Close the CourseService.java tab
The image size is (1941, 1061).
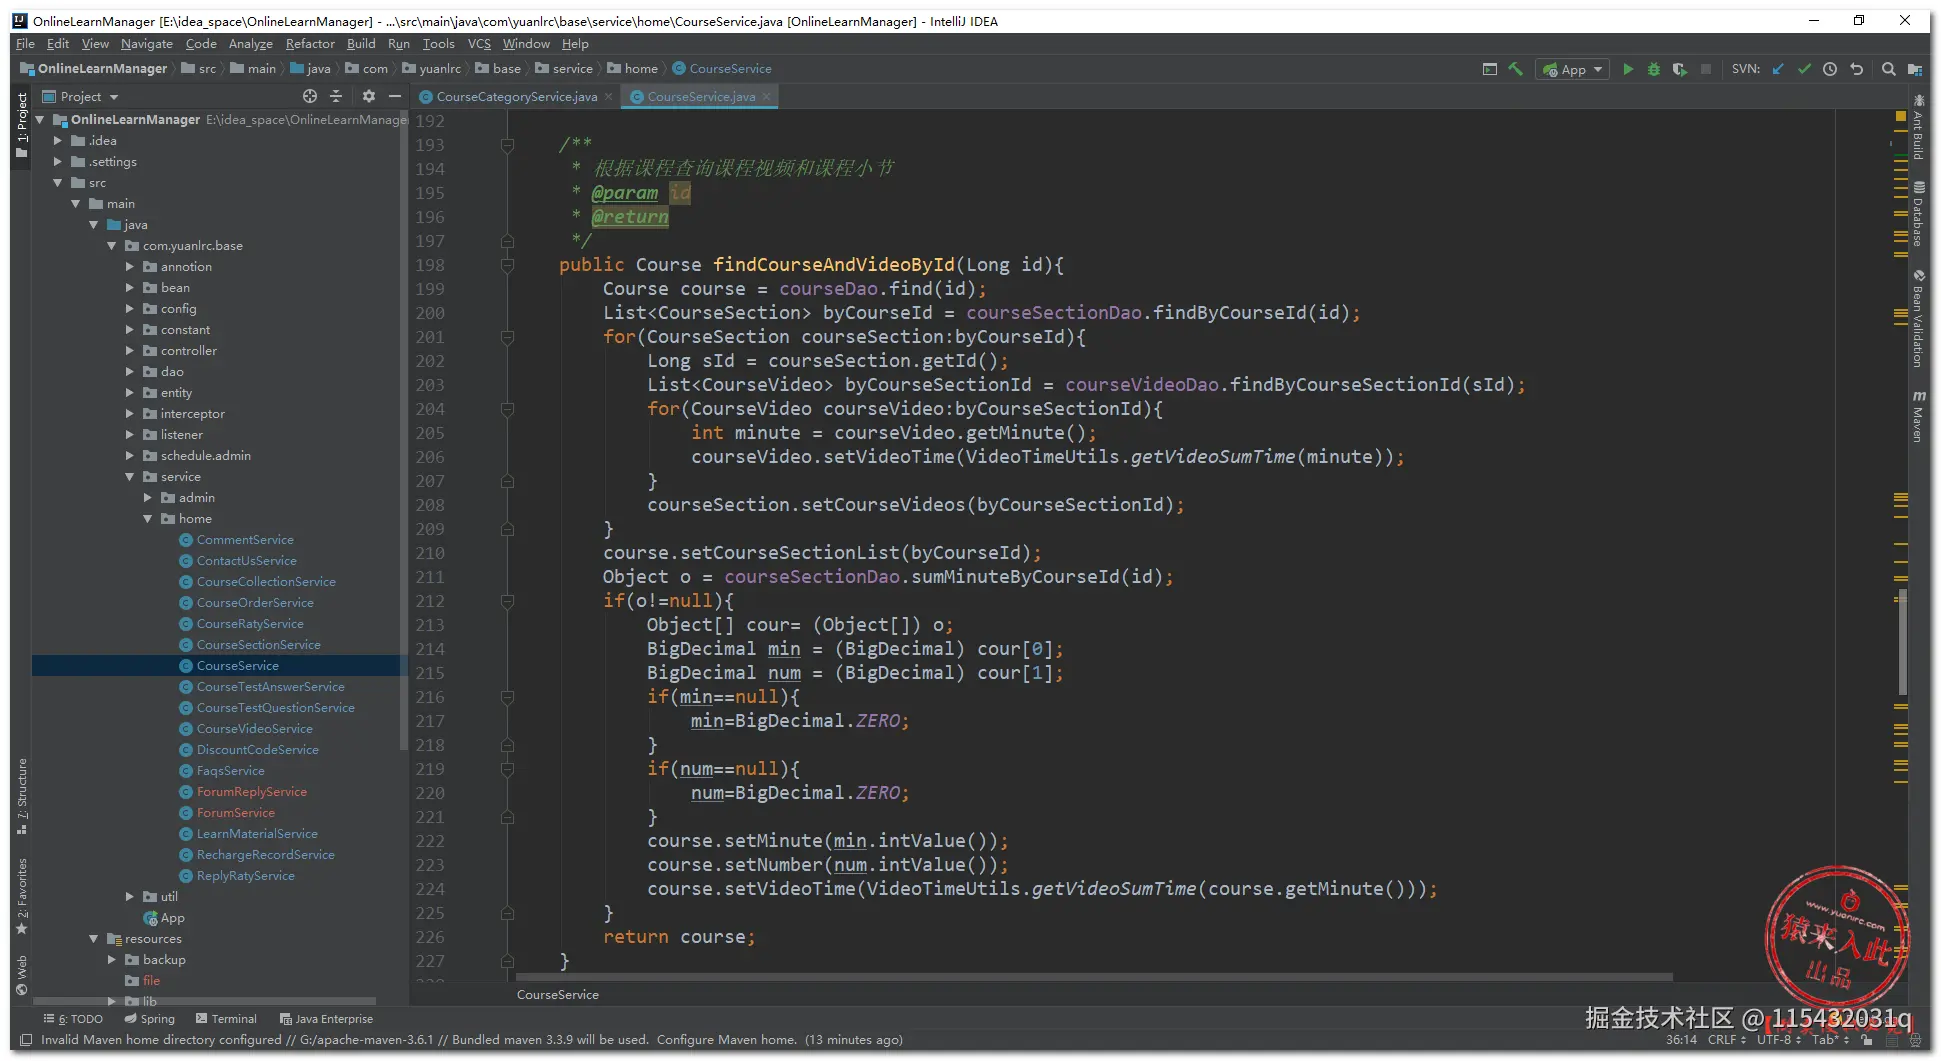[x=766, y=97]
